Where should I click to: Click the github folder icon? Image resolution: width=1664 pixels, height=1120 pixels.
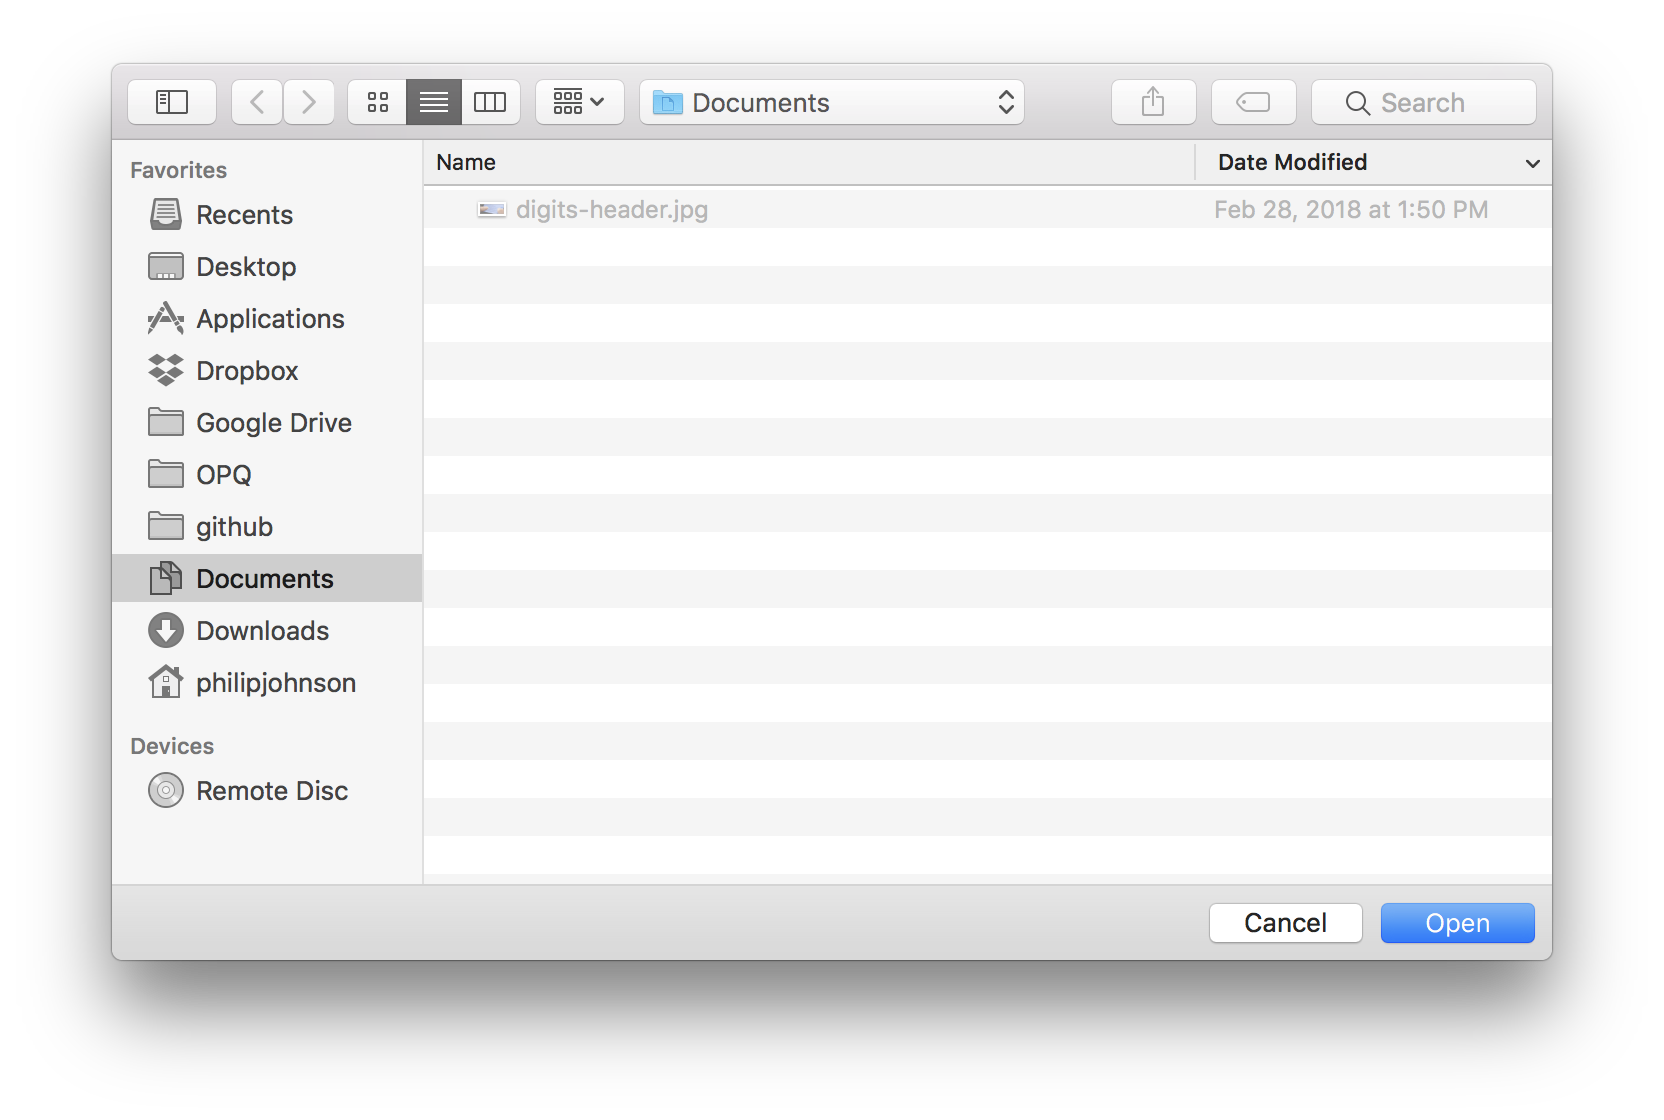[x=166, y=526]
